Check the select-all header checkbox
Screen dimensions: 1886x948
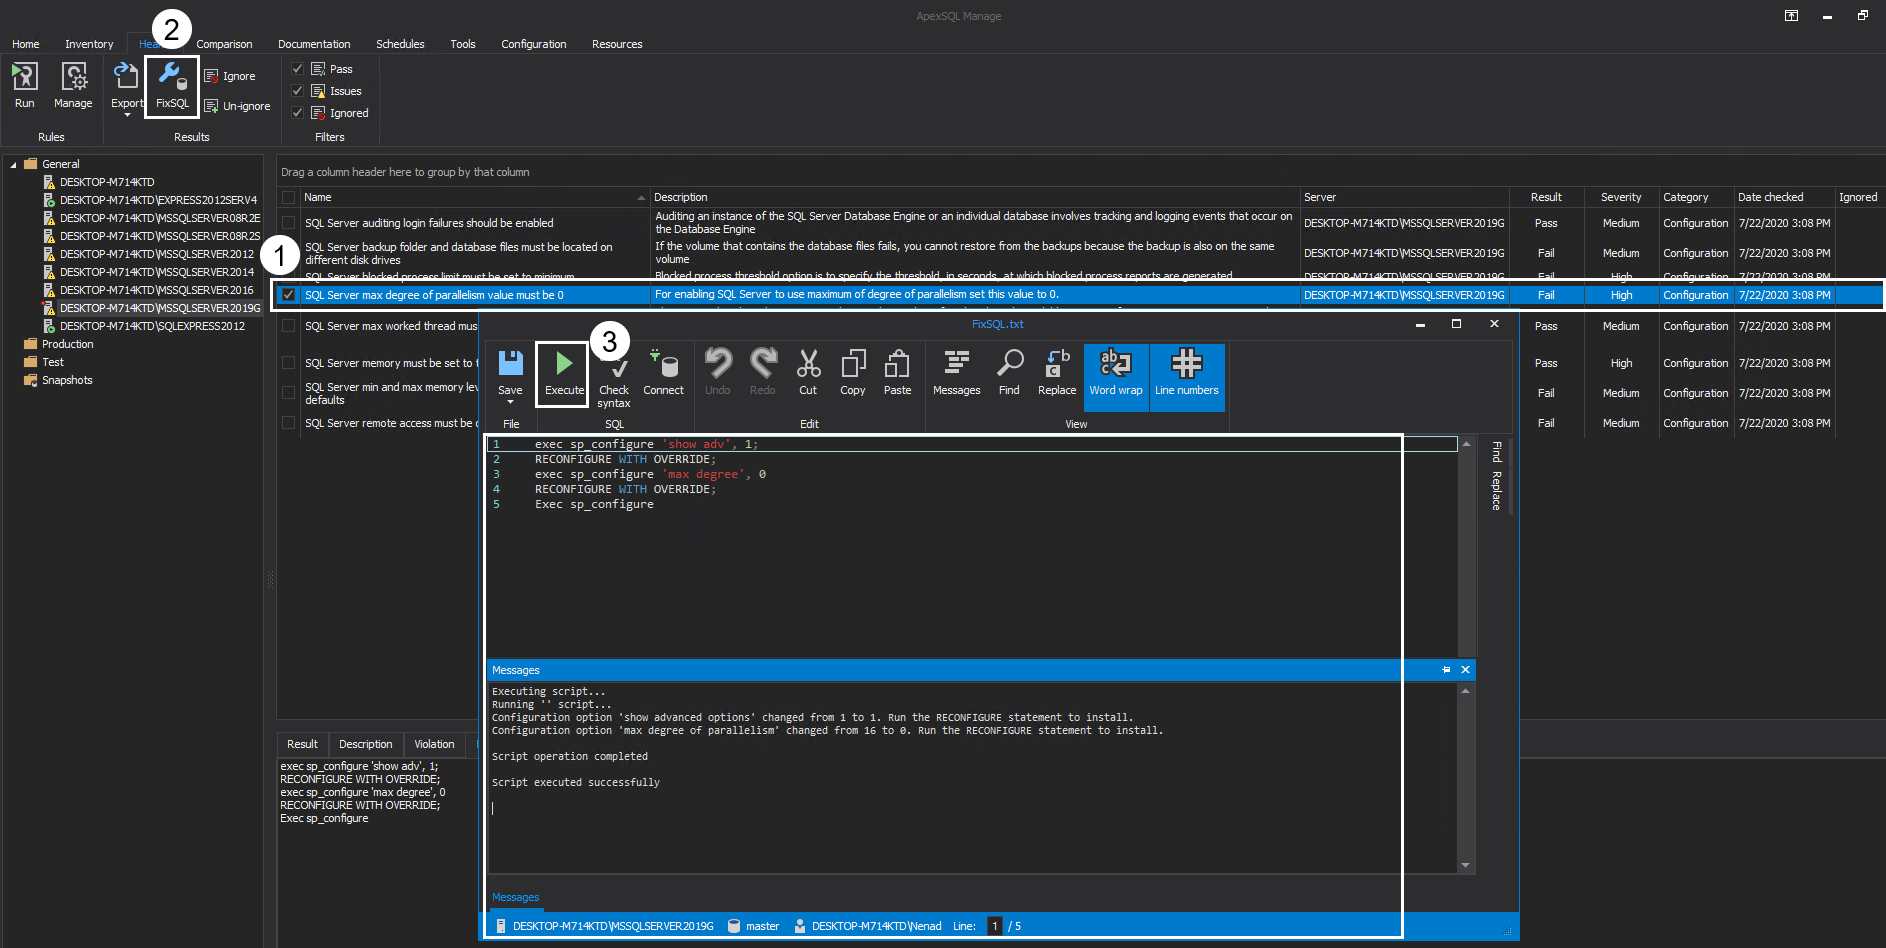288,197
